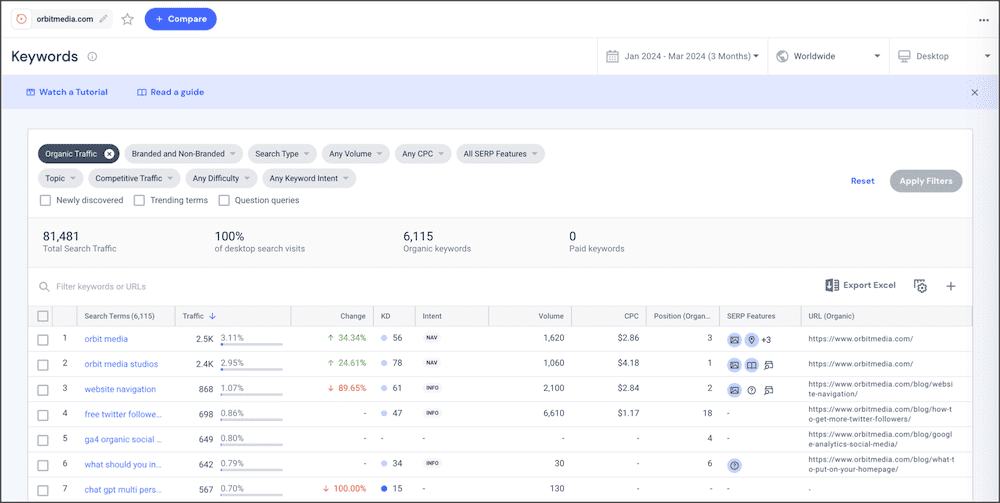Click the Search Terms column header
The height and width of the screenshot is (503, 1000).
point(120,316)
